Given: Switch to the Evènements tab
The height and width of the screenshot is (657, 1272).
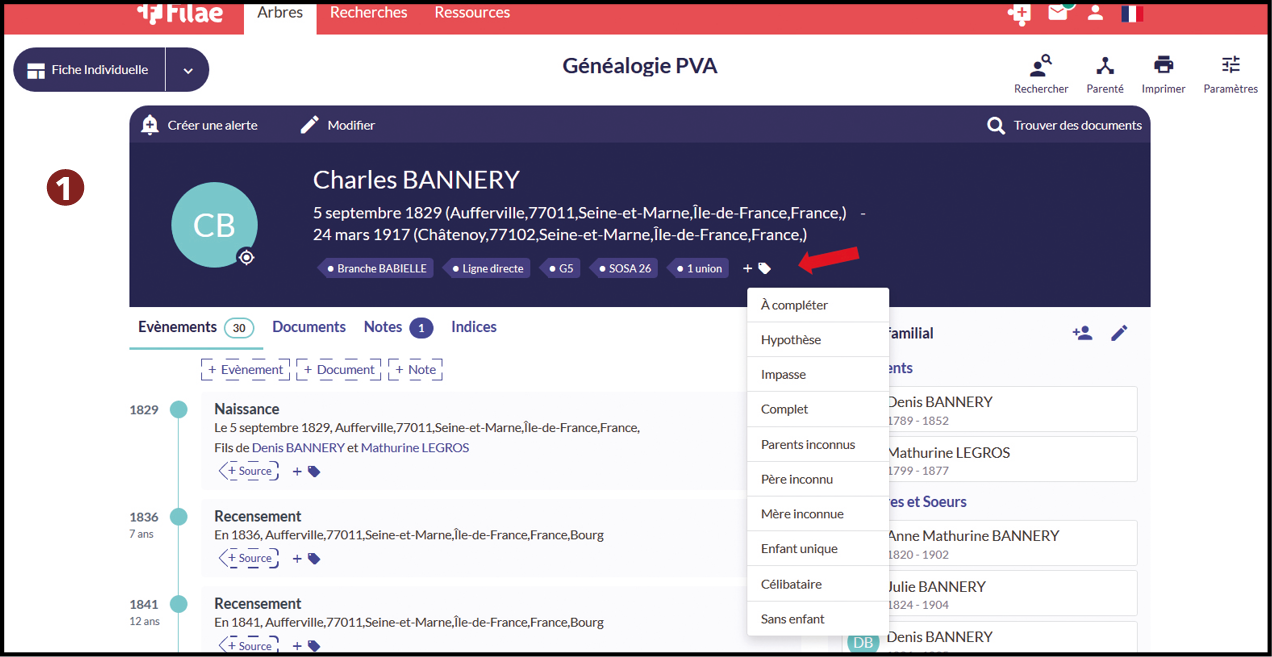Looking at the screenshot, I should (x=195, y=327).
